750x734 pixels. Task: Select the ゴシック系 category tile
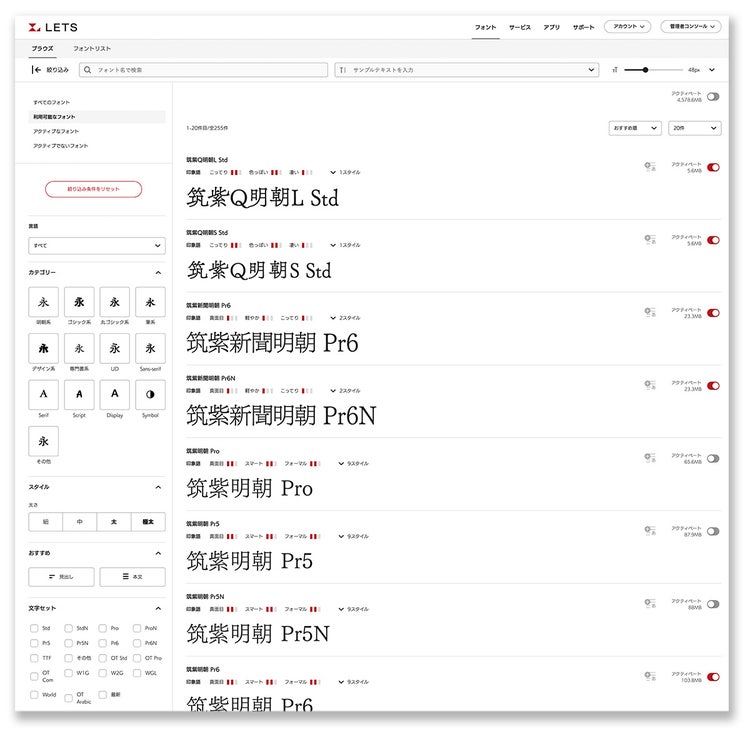pyautogui.click(x=79, y=302)
